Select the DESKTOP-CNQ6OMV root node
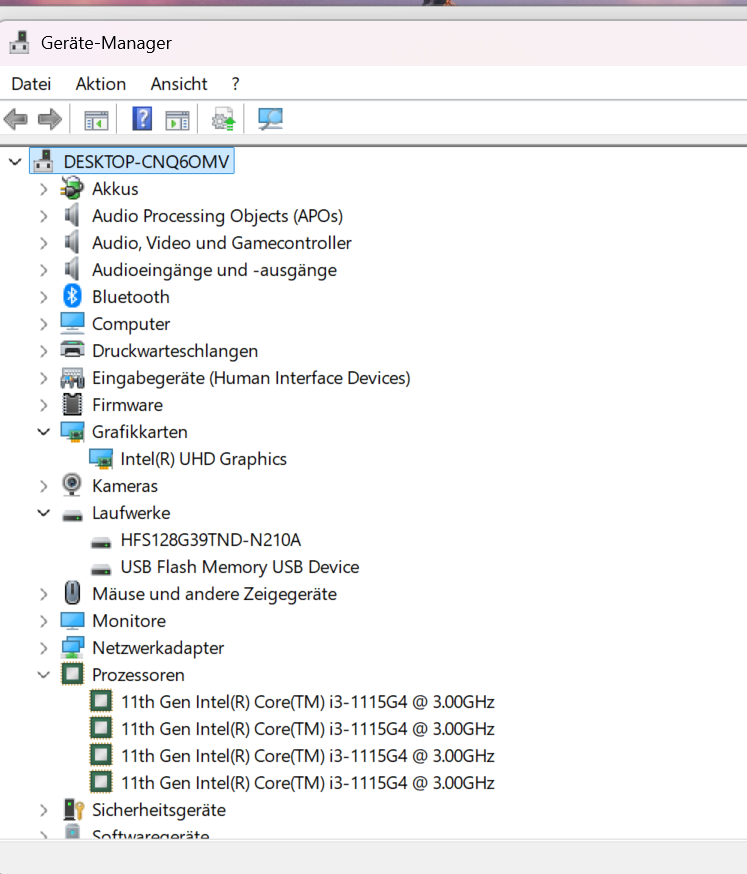Image resolution: width=747 pixels, height=874 pixels. tap(148, 161)
